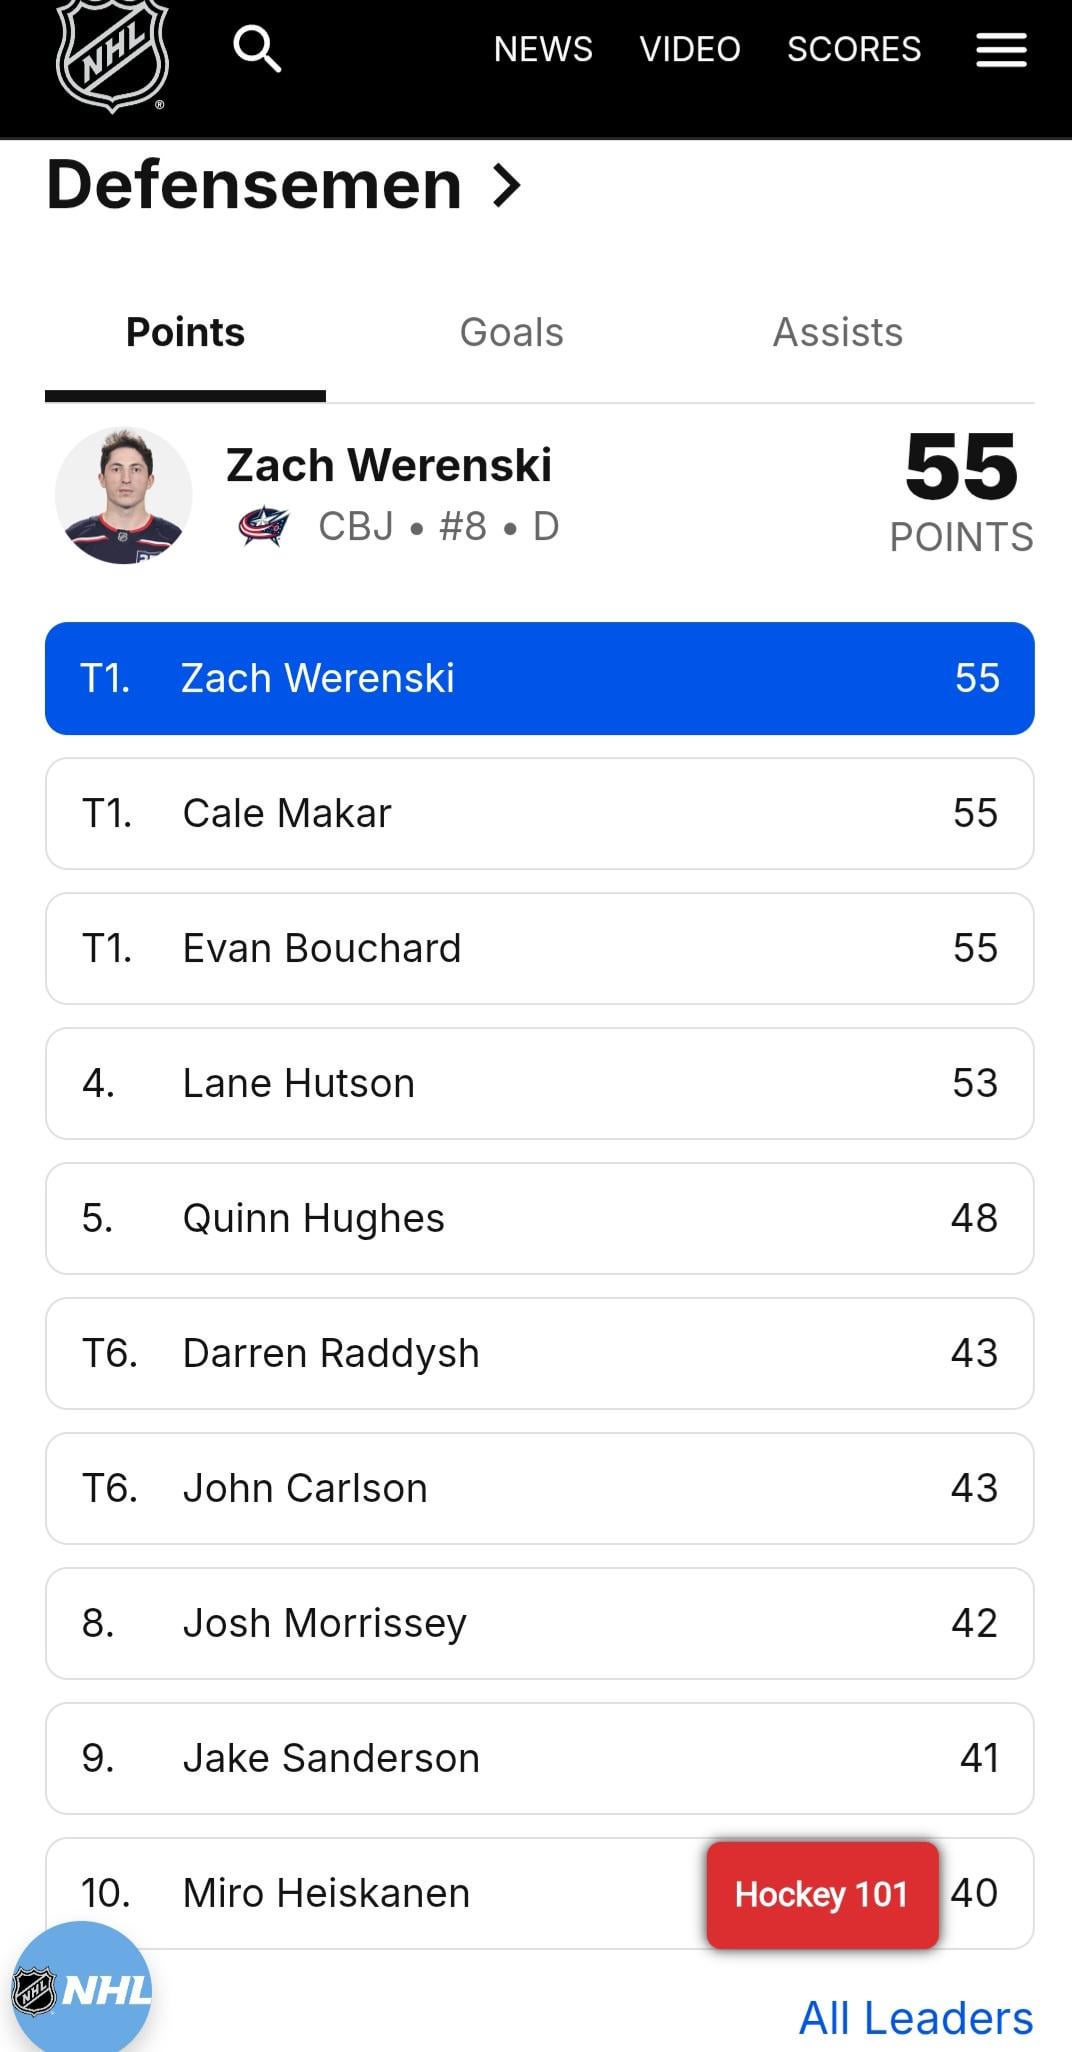Switch to the Assists tab
The width and height of the screenshot is (1072, 2052).
pyautogui.click(x=837, y=333)
